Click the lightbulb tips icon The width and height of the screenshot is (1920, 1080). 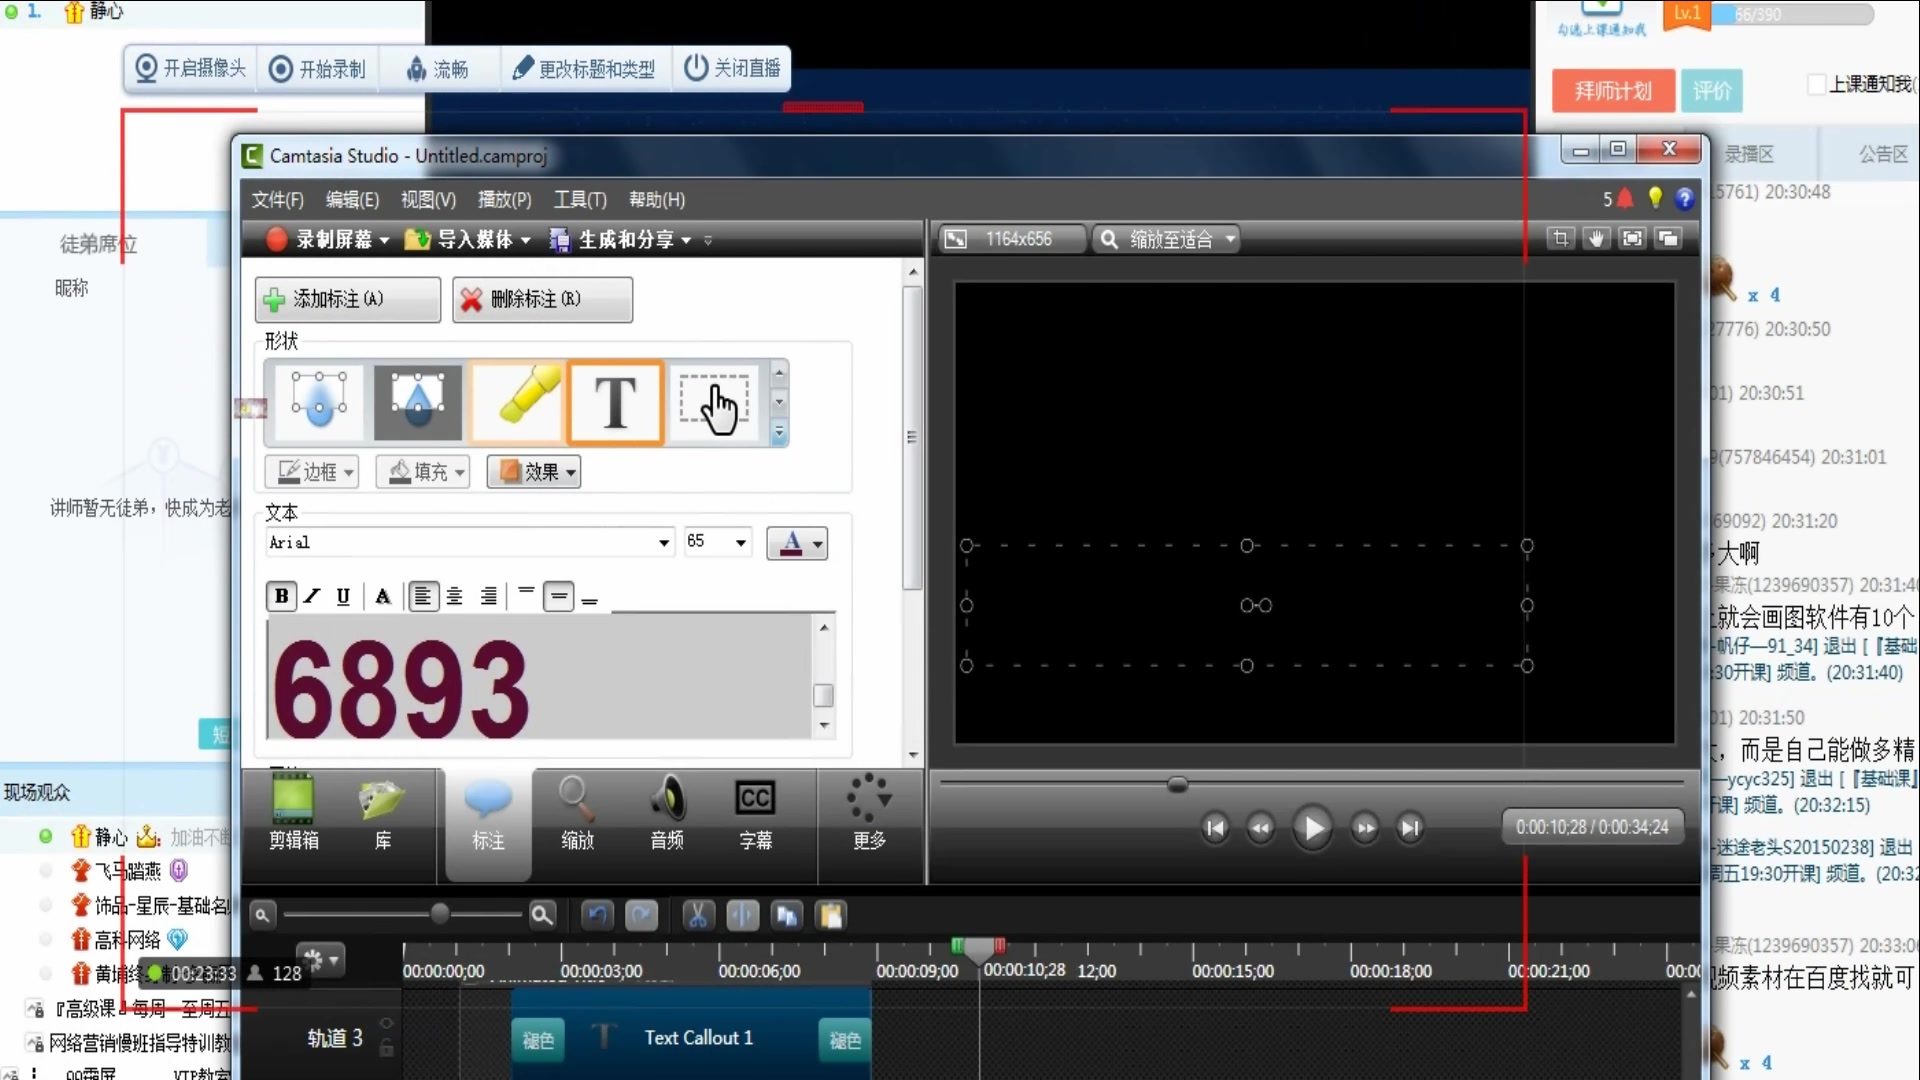pyautogui.click(x=1655, y=198)
